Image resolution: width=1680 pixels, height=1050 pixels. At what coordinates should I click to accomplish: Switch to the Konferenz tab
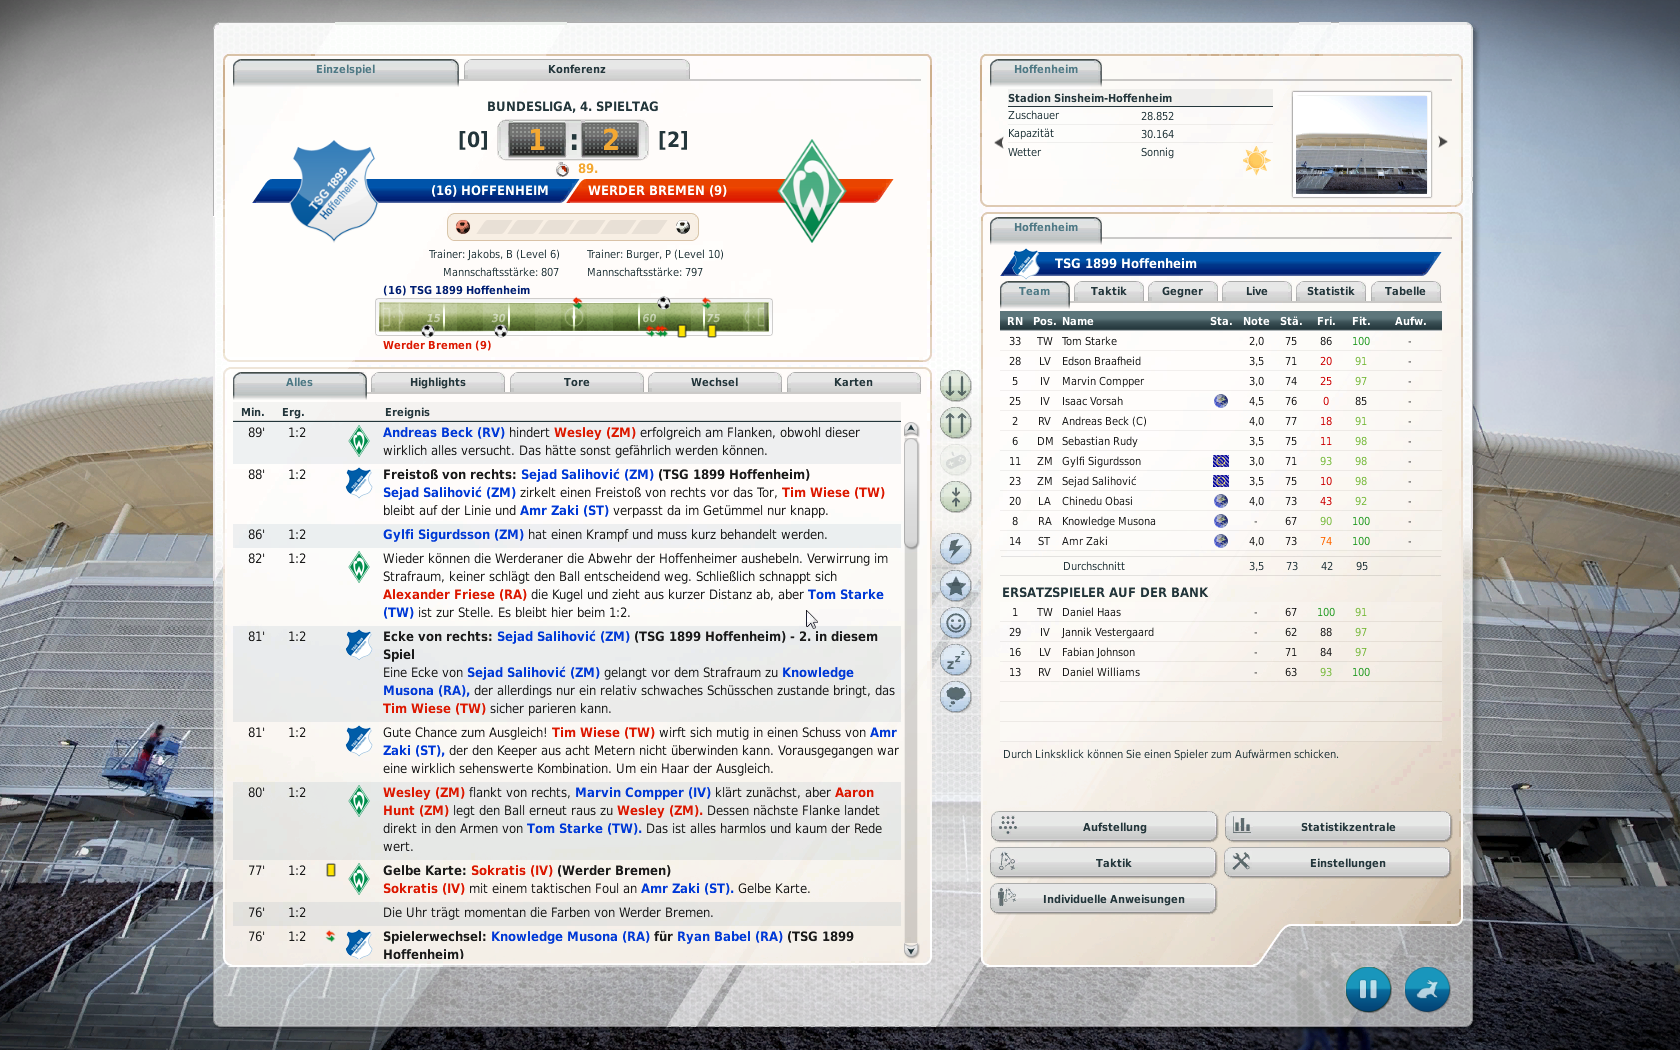pos(576,69)
